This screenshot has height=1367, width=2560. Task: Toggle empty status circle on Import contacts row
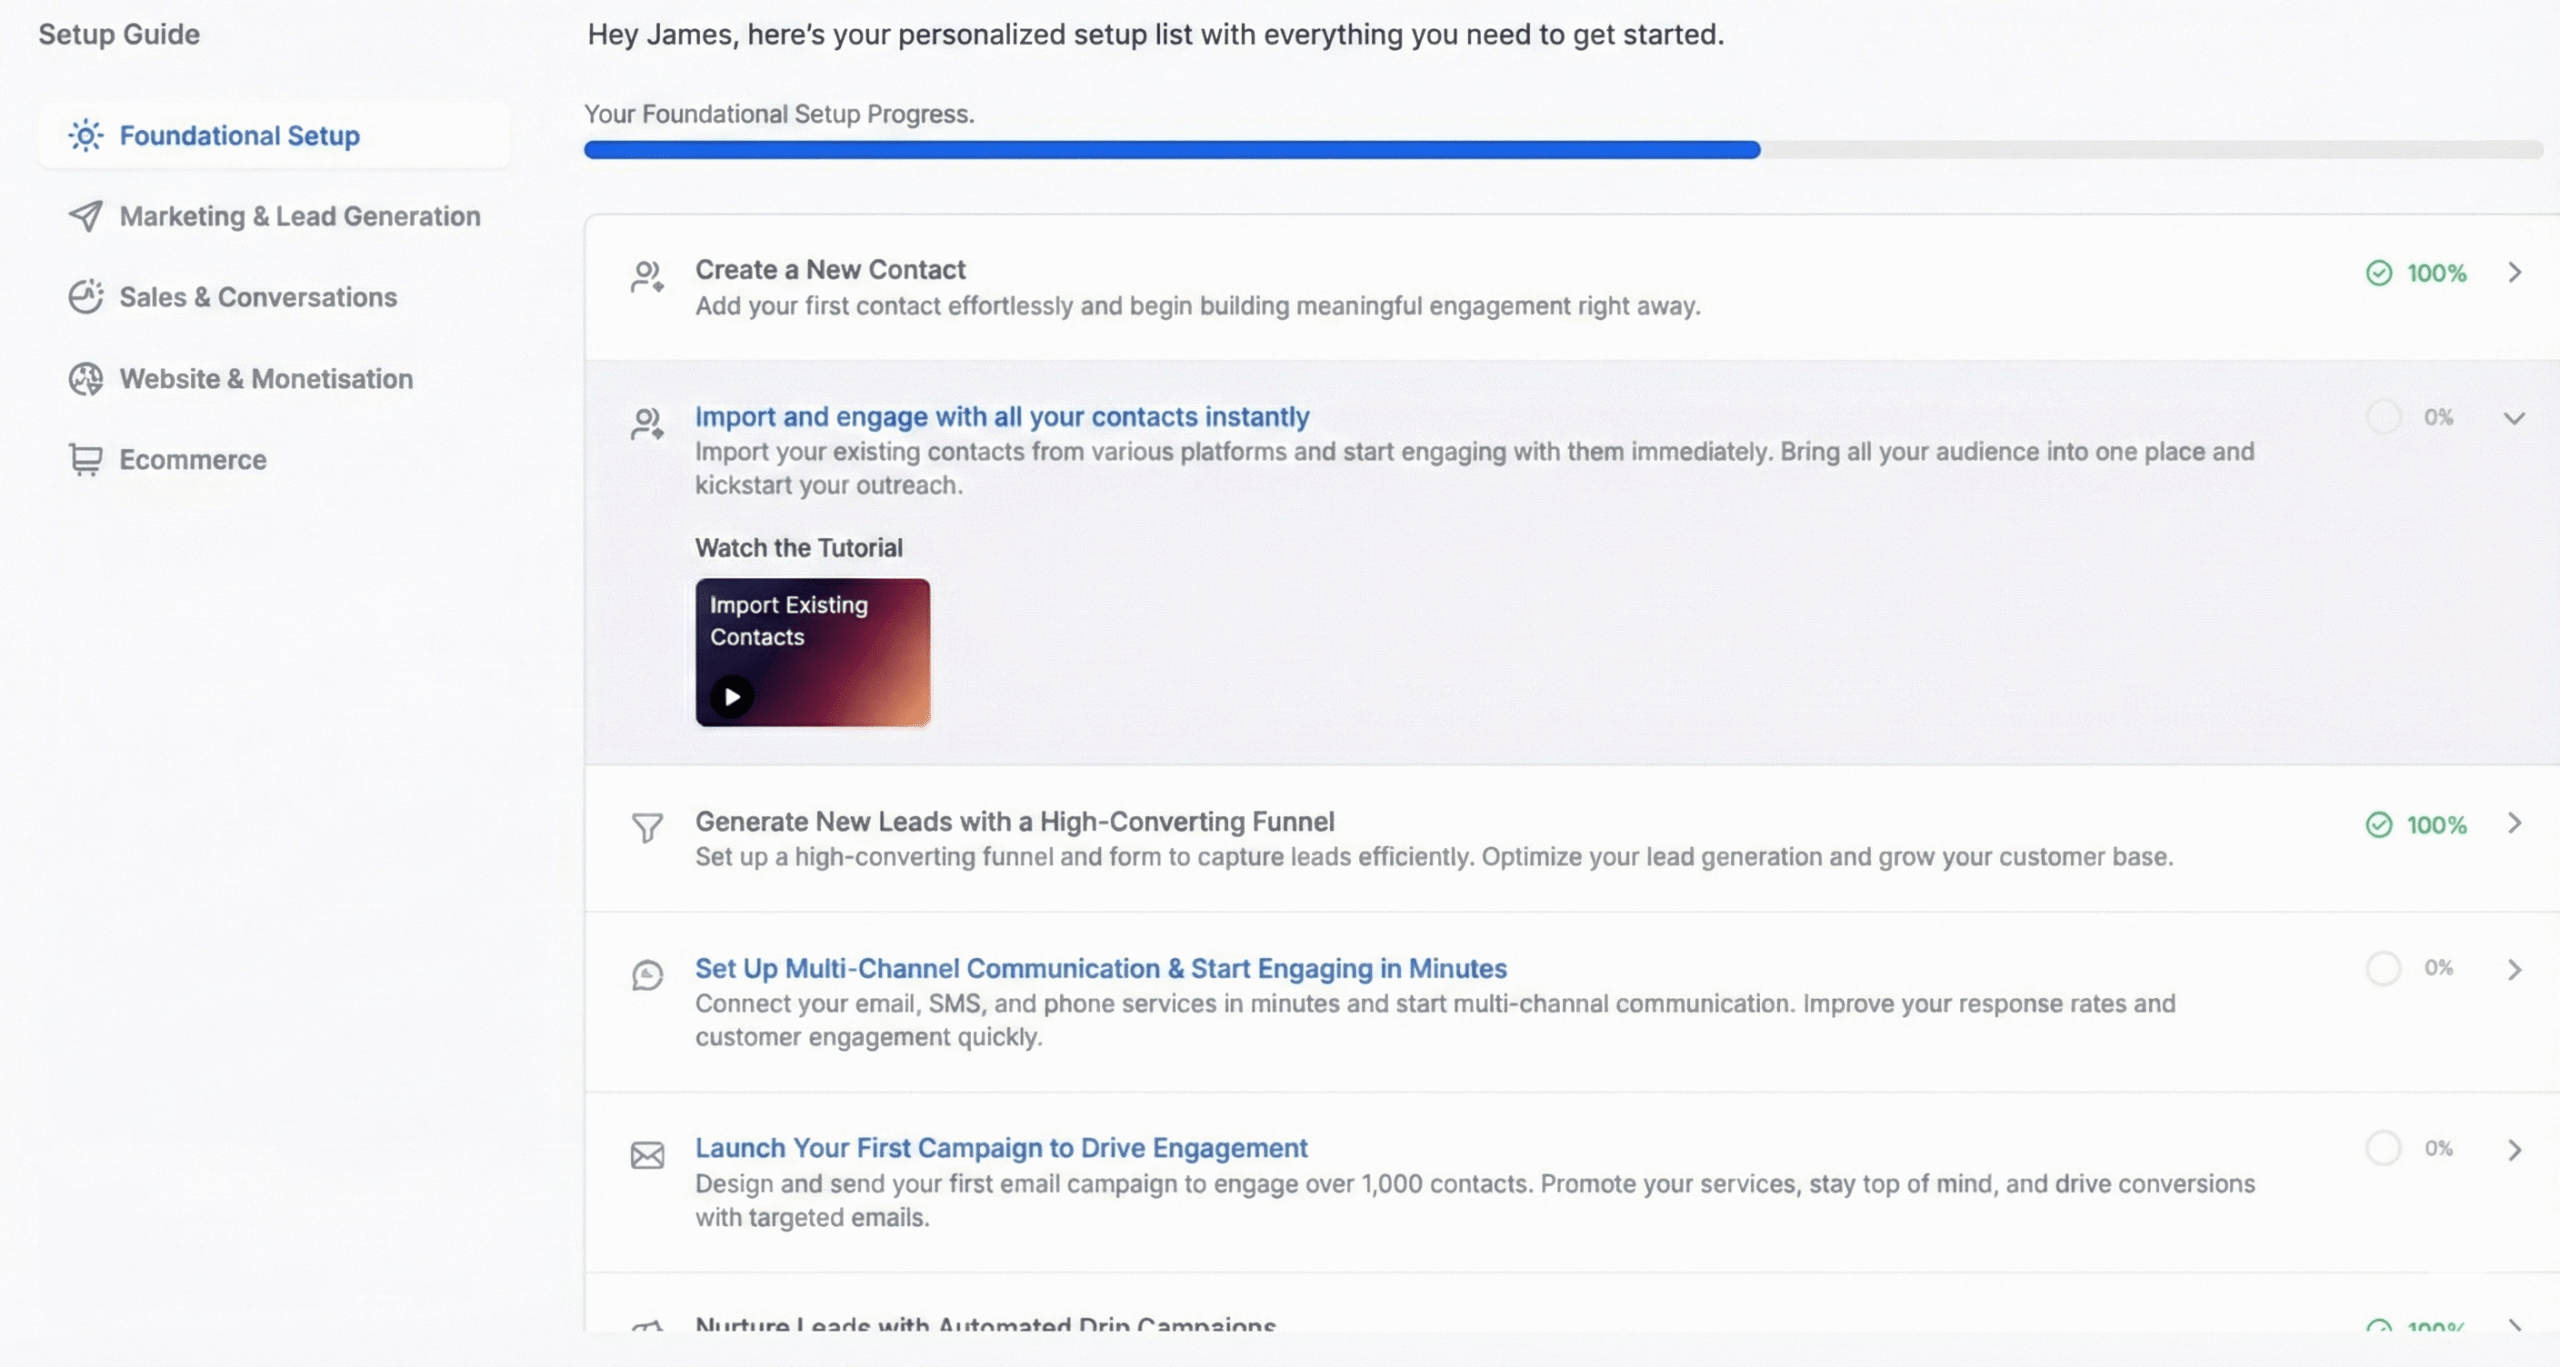2383,417
